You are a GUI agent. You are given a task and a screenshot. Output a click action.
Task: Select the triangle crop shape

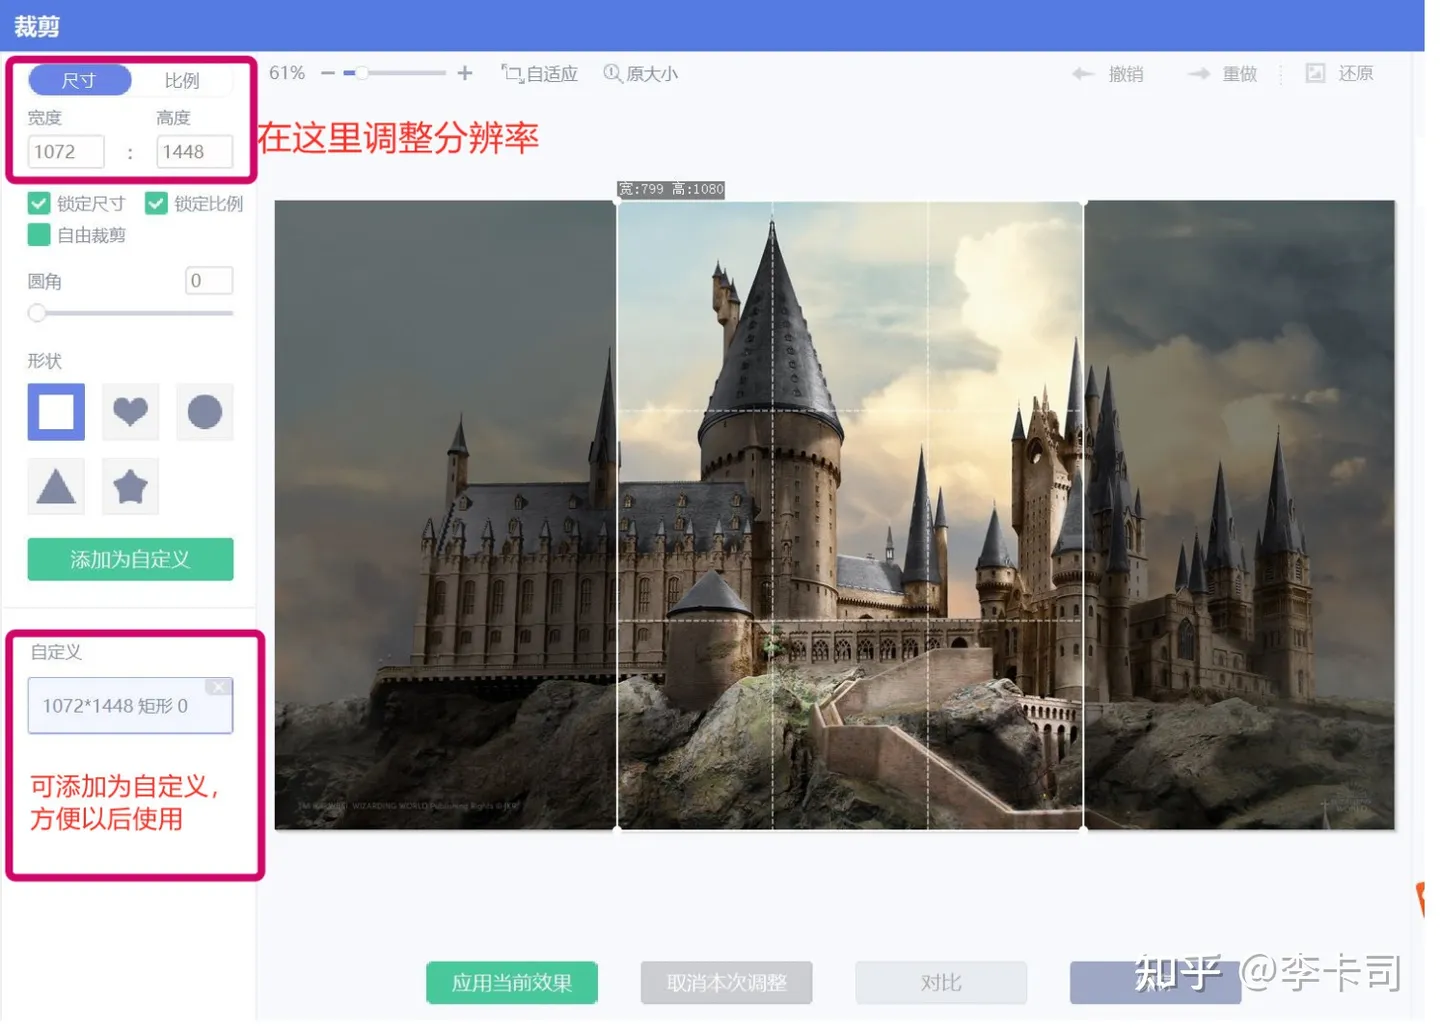point(56,487)
